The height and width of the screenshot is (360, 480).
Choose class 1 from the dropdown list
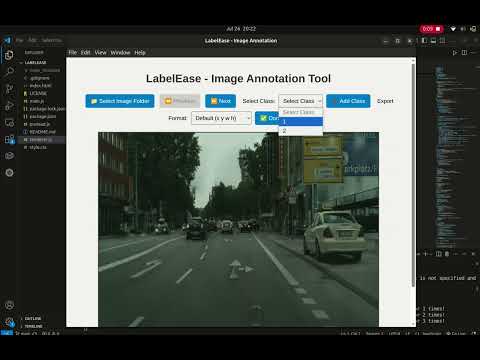tap(301, 122)
